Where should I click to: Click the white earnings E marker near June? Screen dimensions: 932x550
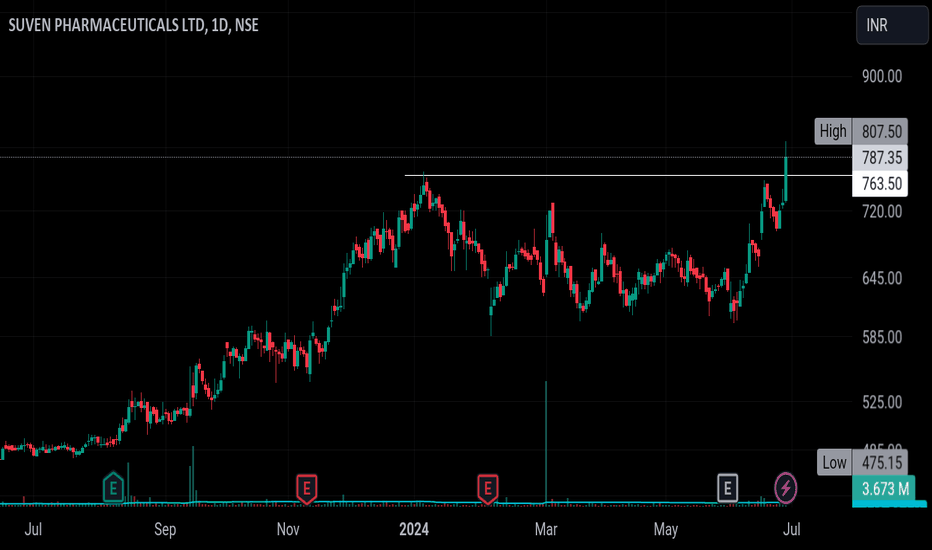tap(728, 488)
